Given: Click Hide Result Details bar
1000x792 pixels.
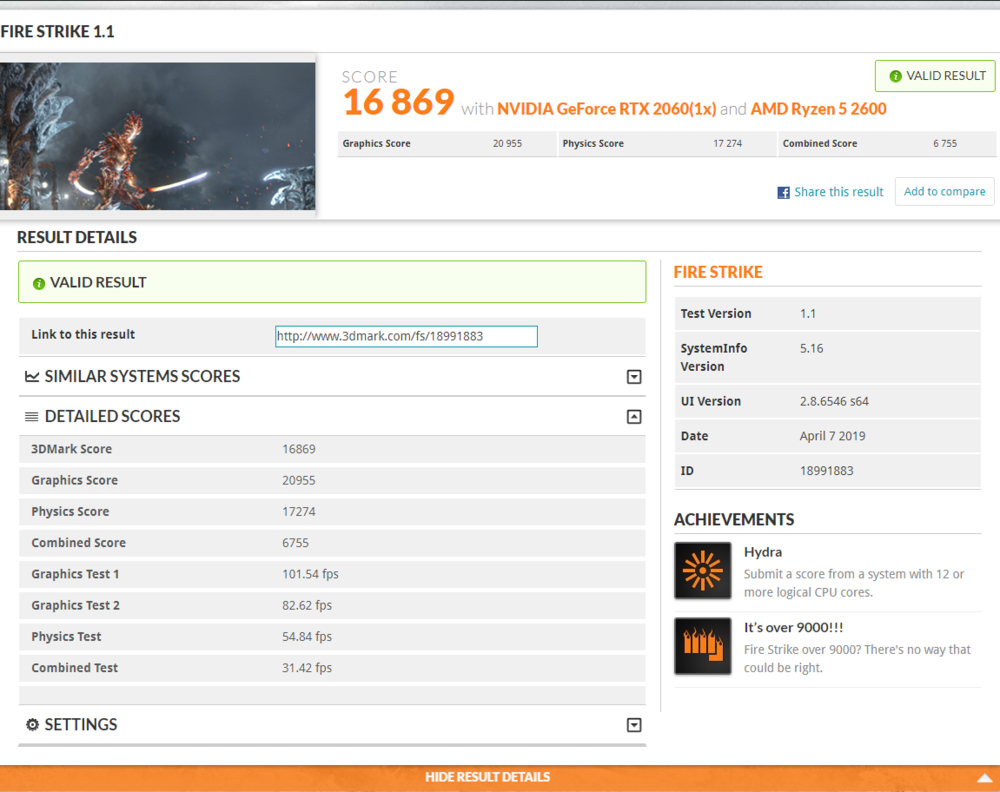Looking at the screenshot, I should (488, 777).
